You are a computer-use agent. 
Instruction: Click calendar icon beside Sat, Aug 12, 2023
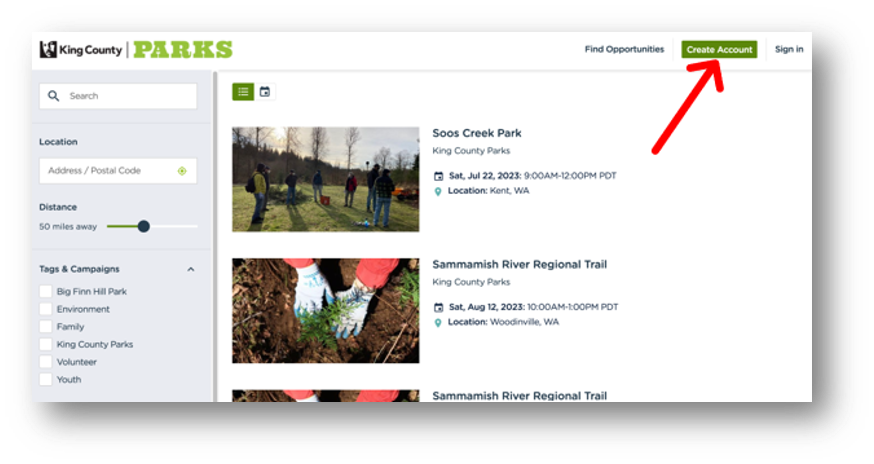click(439, 307)
